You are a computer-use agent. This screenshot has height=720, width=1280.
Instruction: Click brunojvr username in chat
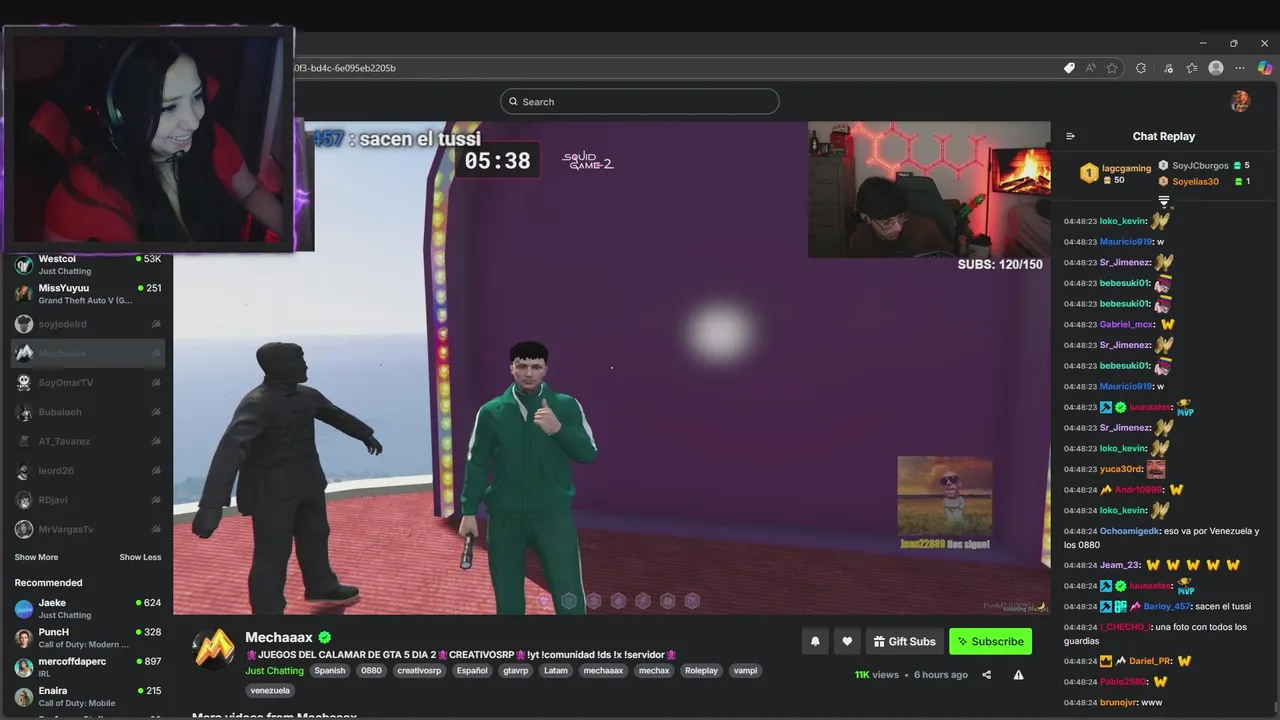pos(1118,702)
